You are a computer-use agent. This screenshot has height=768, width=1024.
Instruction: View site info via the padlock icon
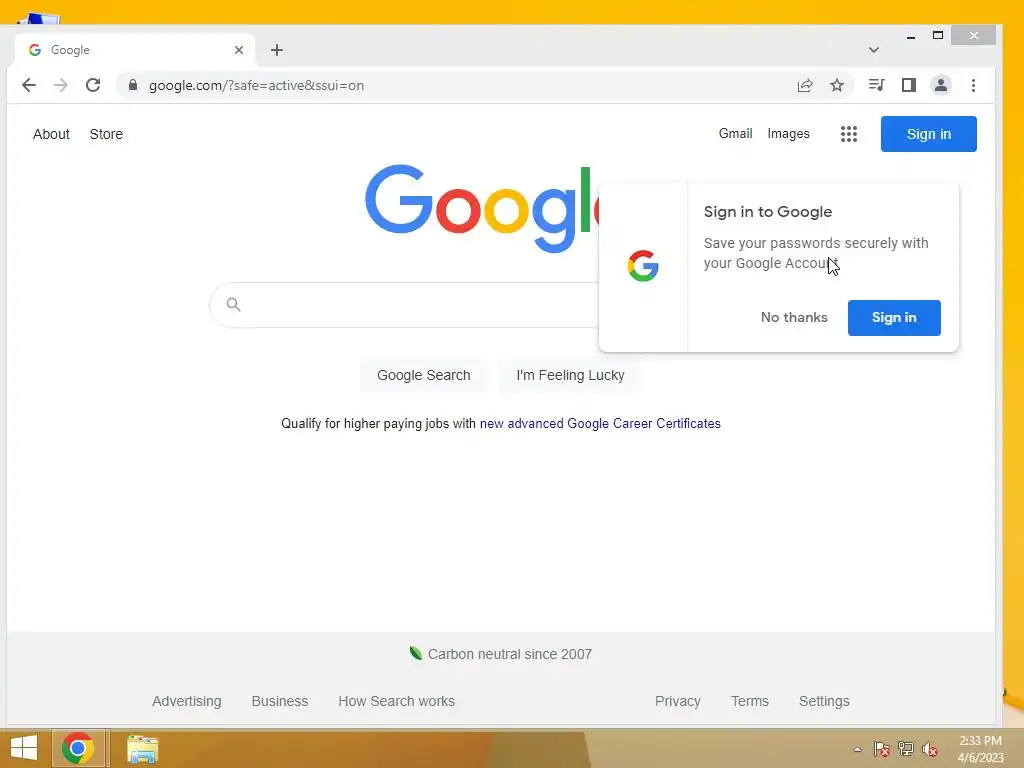click(133, 85)
